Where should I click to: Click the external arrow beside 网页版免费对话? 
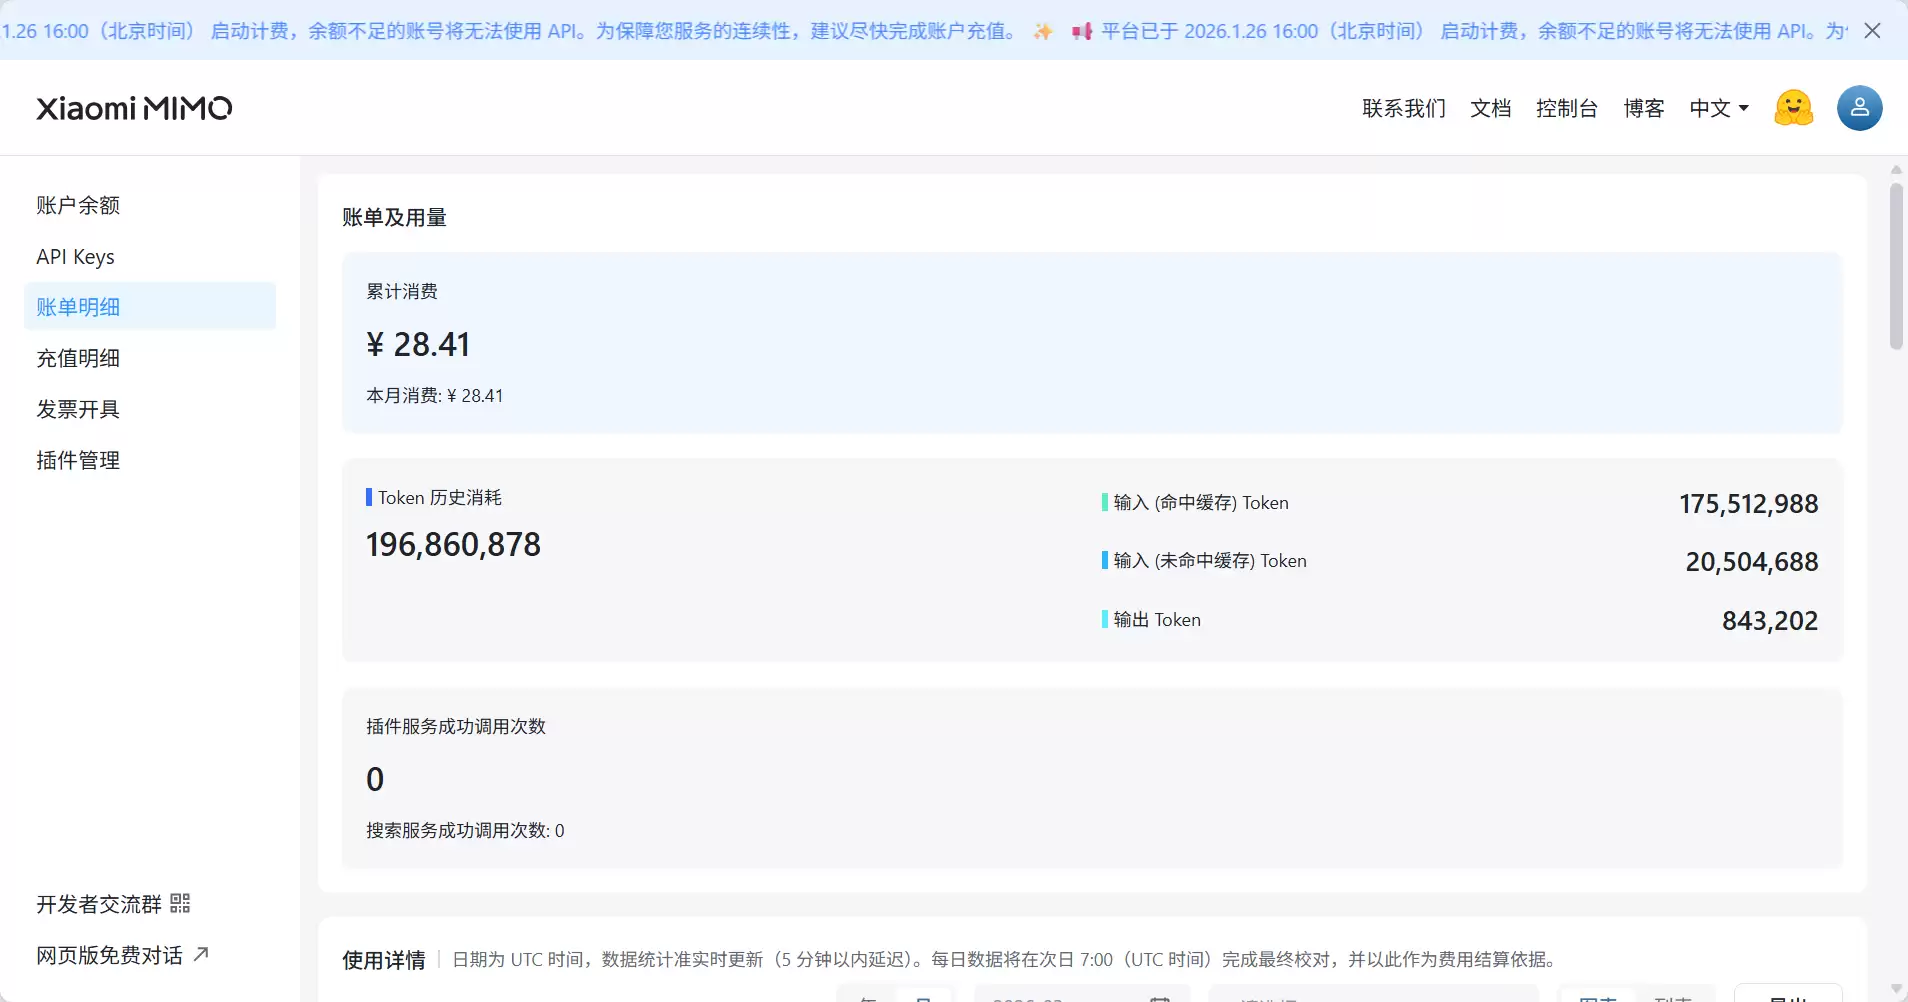point(201,954)
